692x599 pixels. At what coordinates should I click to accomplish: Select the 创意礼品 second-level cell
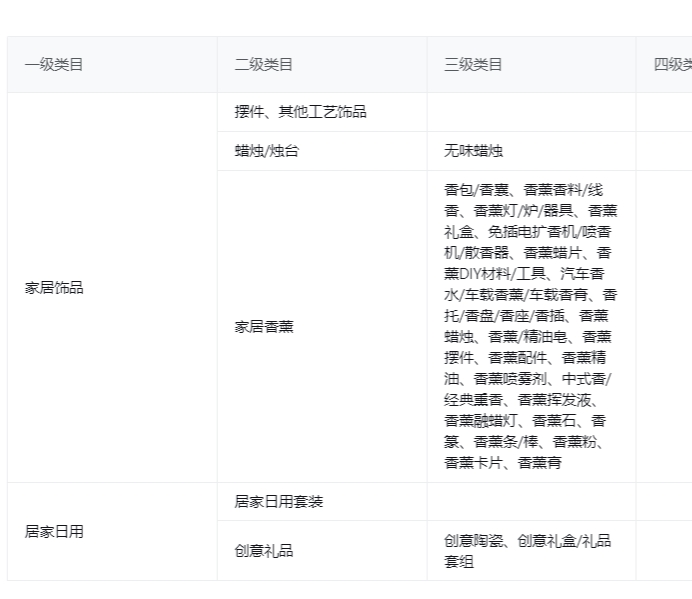click(x=264, y=550)
